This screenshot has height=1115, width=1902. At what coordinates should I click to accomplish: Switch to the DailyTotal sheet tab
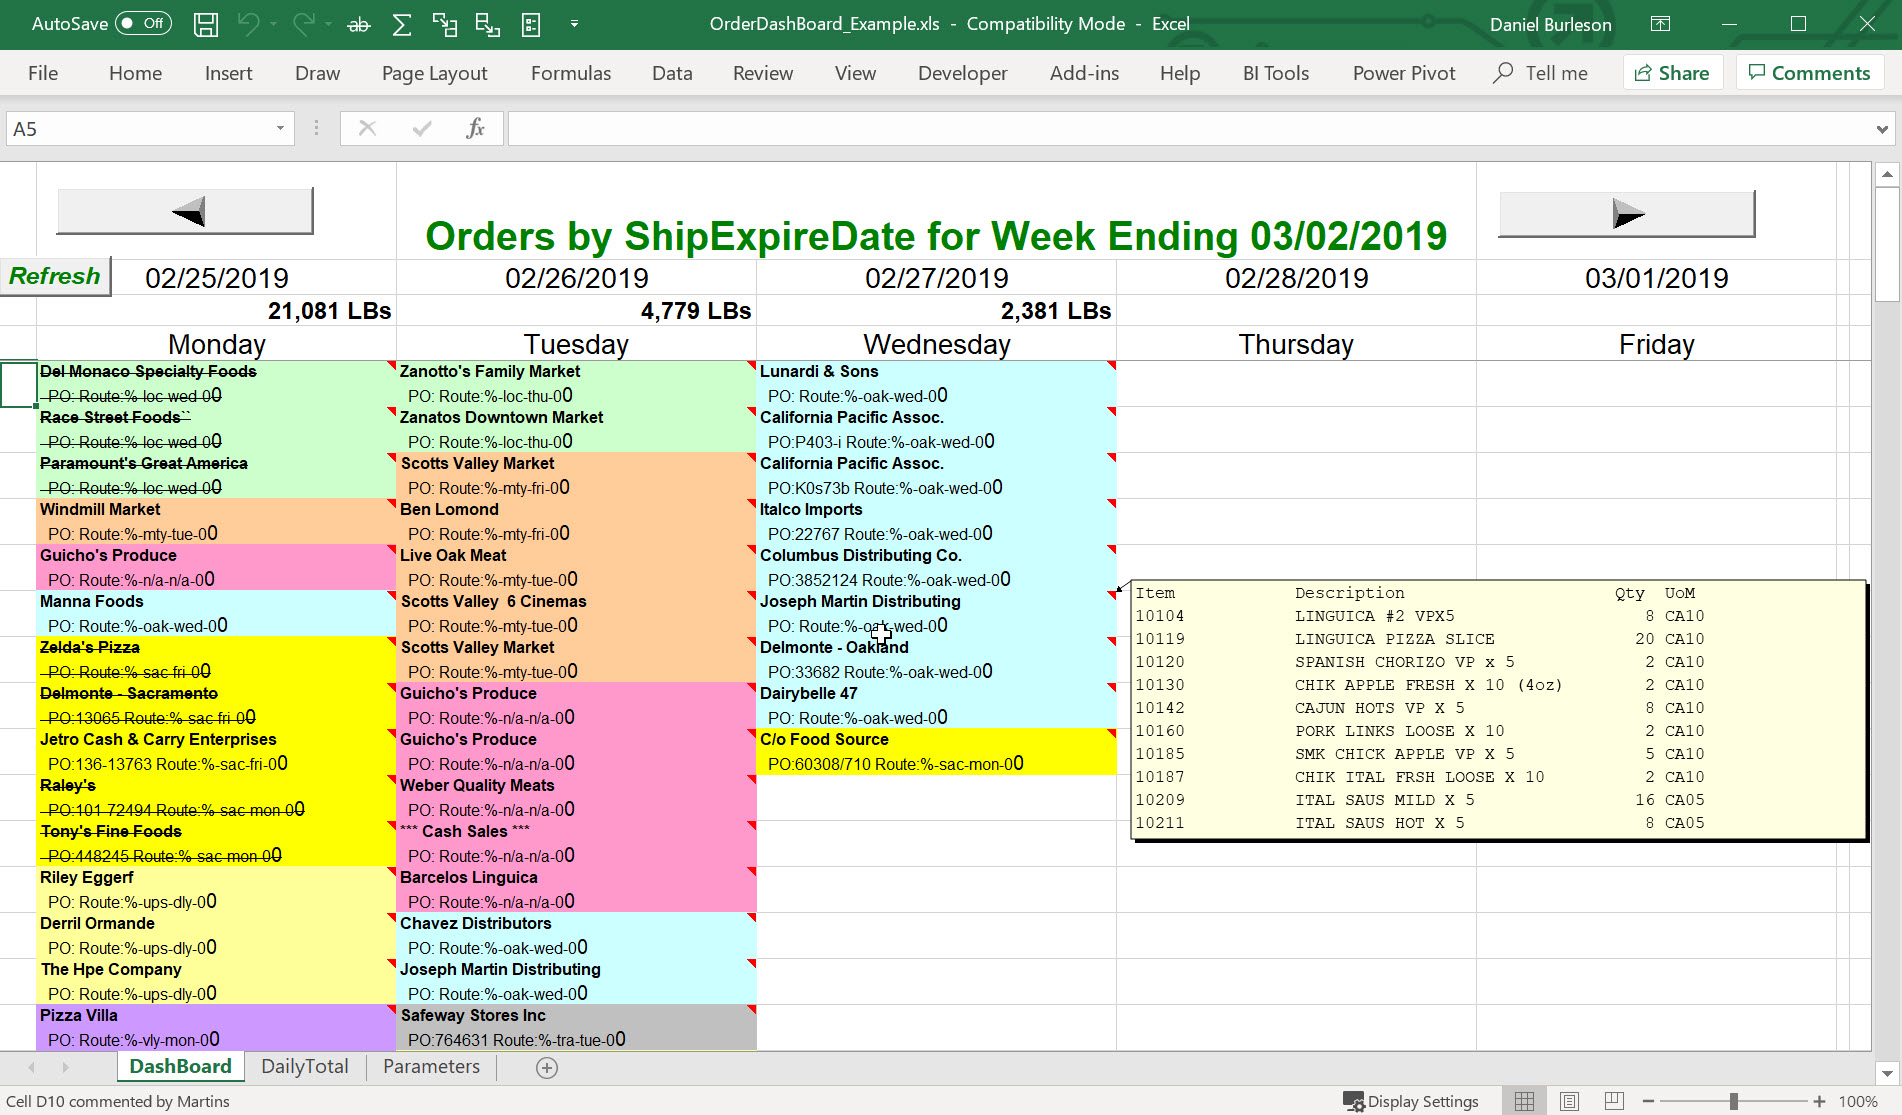point(305,1067)
